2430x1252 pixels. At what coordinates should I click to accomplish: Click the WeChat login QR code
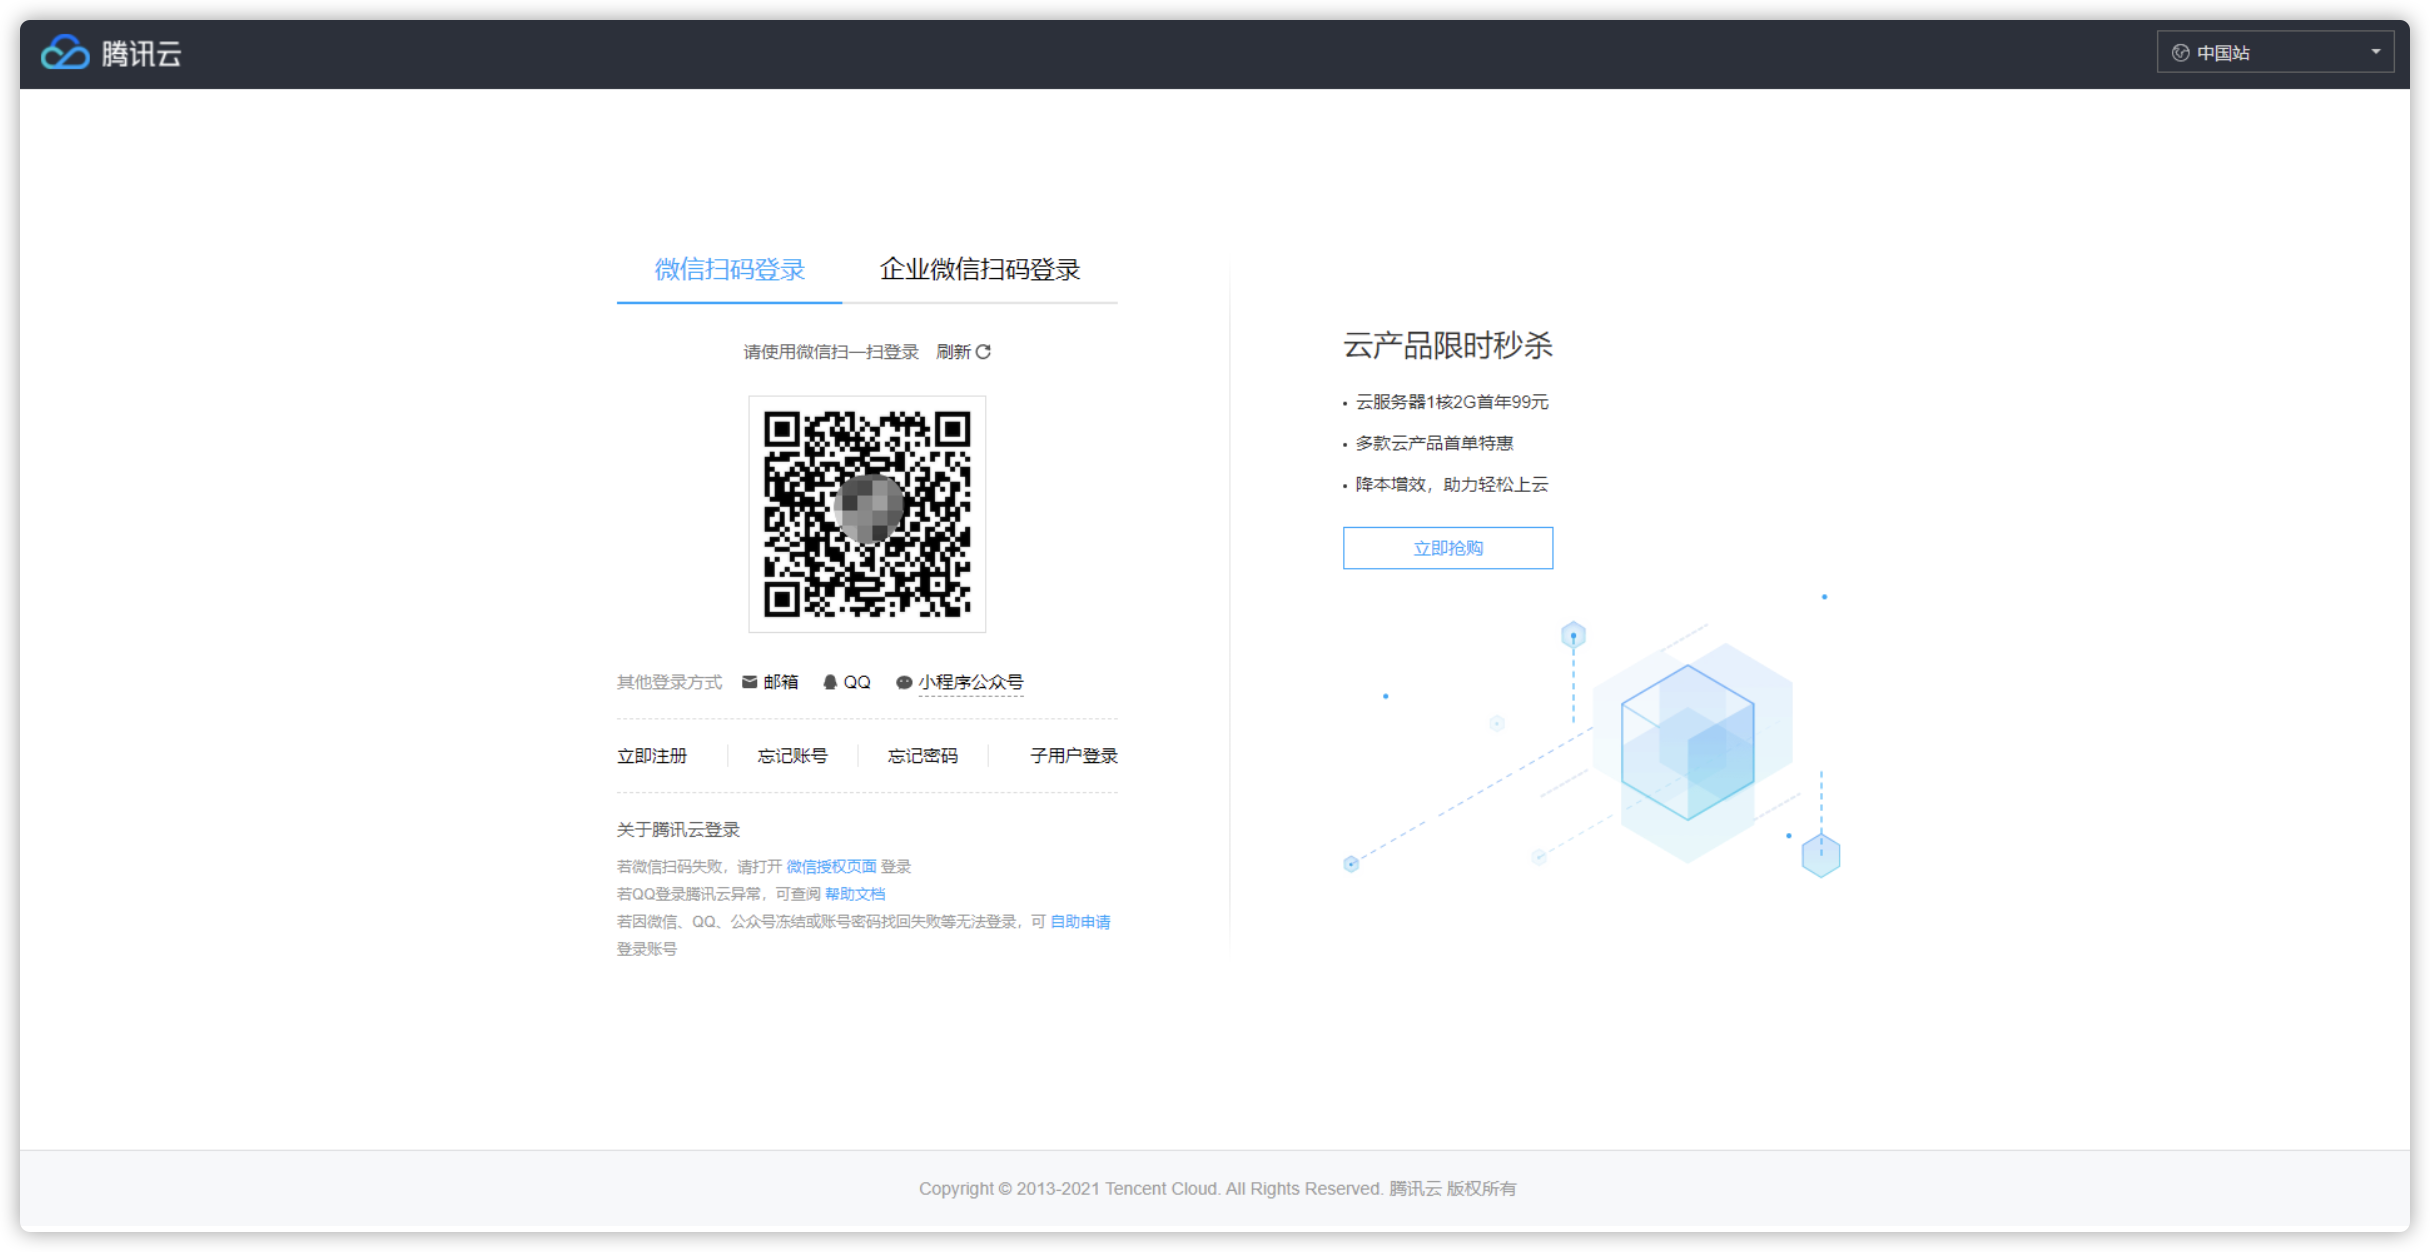coord(867,514)
